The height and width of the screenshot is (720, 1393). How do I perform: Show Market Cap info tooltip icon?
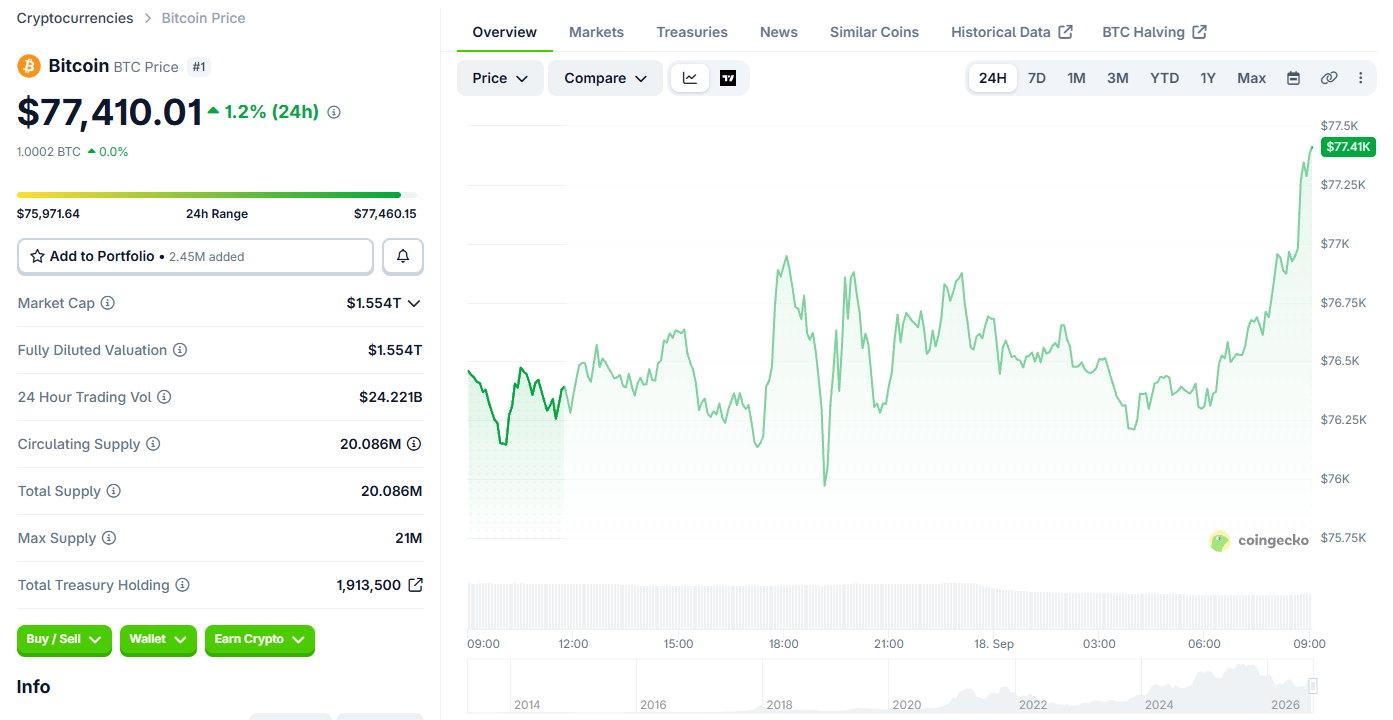[108, 303]
